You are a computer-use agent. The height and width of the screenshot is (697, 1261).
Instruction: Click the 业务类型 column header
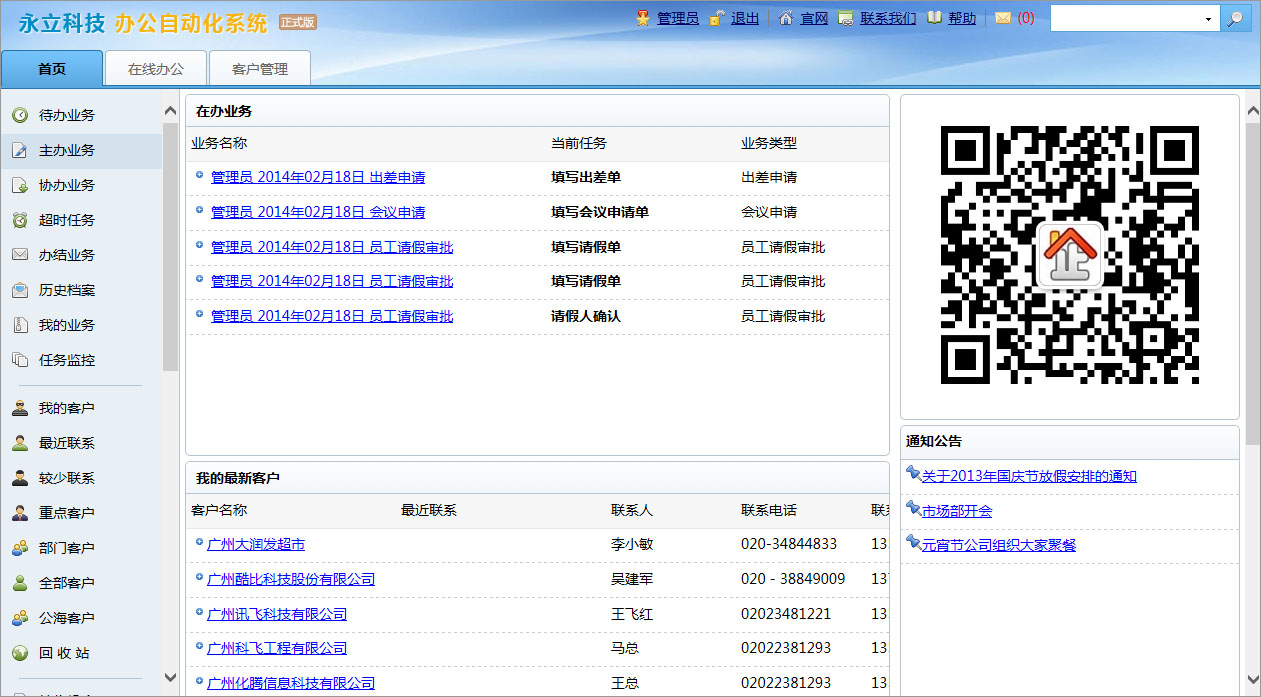[x=769, y=143]
